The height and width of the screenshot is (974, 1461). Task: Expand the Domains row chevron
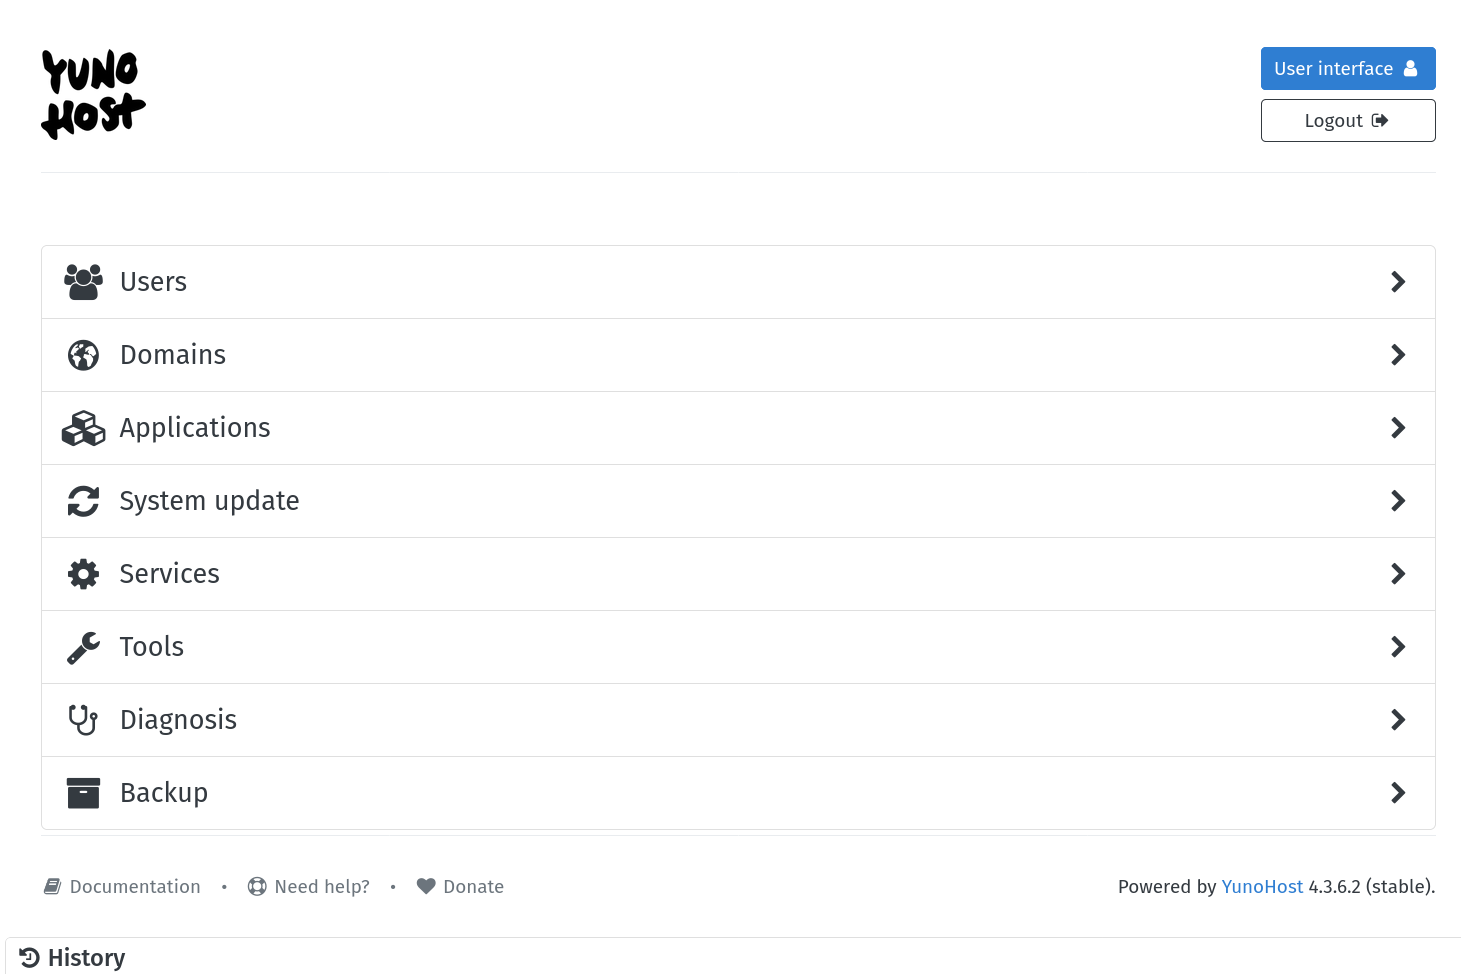[x=1398, y=355]
